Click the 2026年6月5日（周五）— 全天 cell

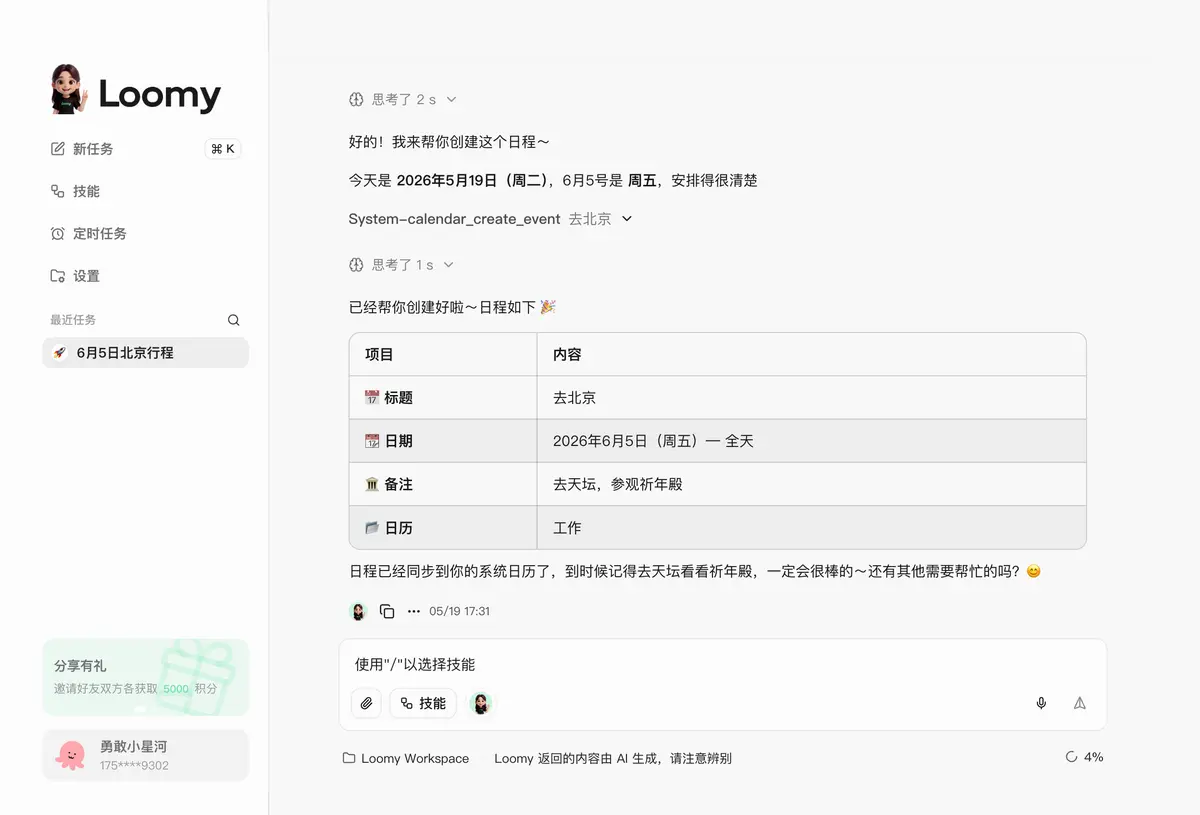click(x=811, y=440)
